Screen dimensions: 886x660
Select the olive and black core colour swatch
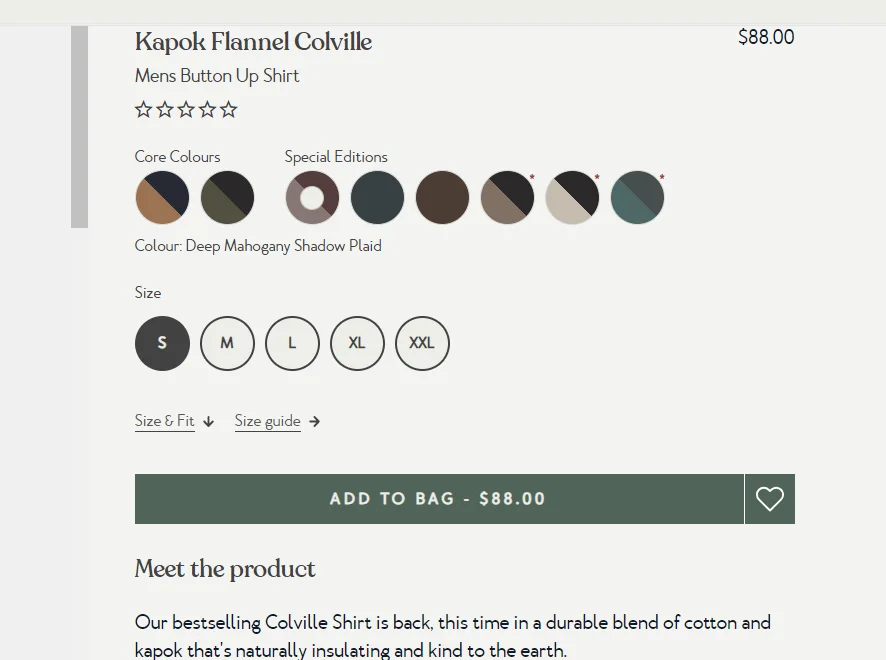(227, 197)
